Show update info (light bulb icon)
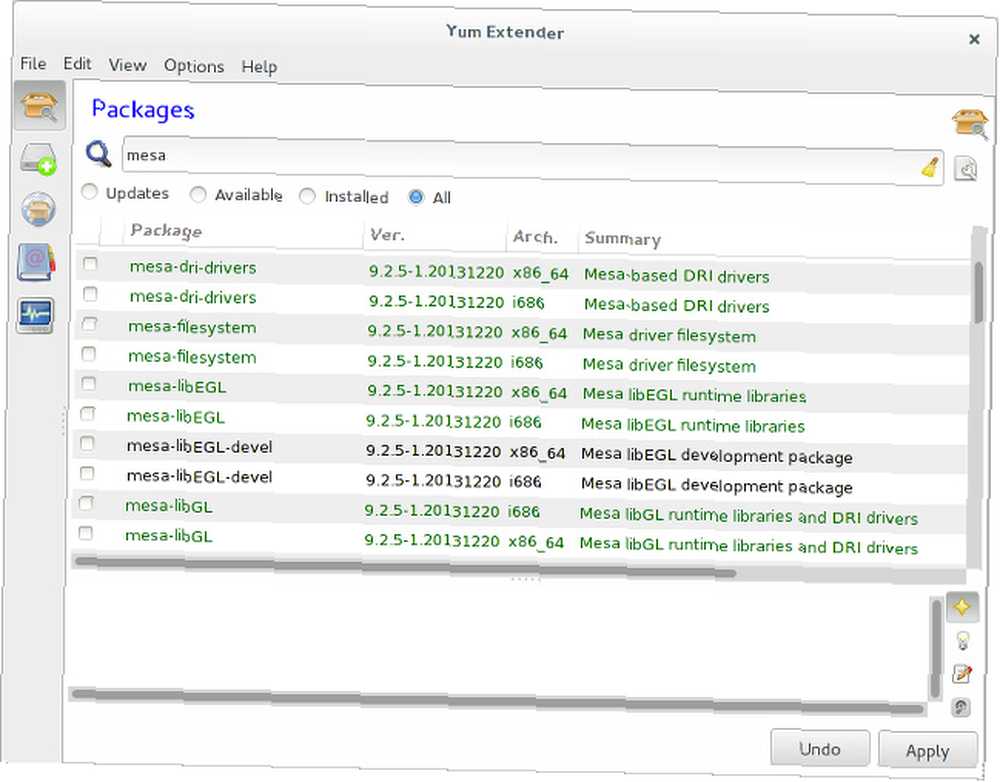The width and height of the screenshot is (1000, 782). coord(963,640)
